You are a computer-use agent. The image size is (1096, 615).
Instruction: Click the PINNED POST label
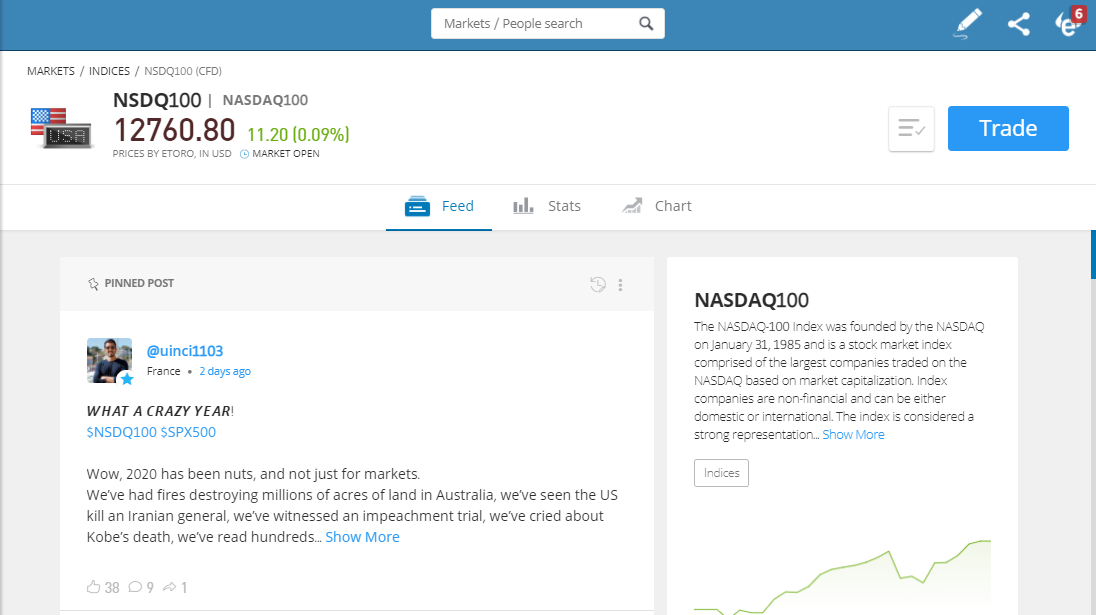139,283
